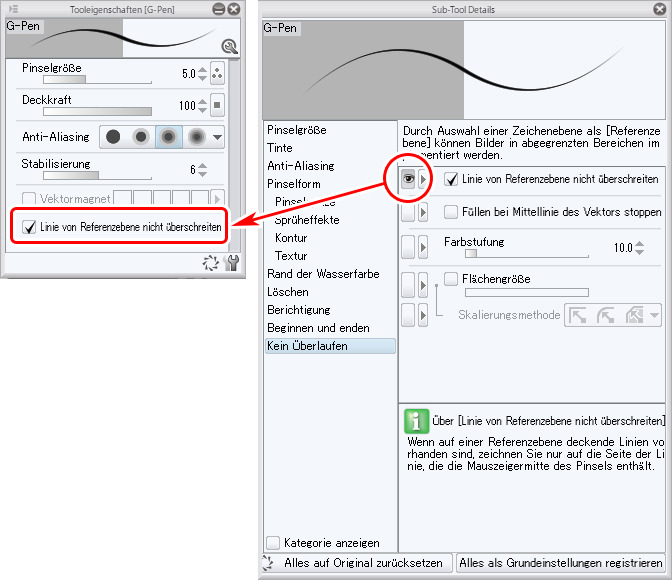Open Anti-Aliasing dropdown arrow

pyautogui.click(x=217, y=137)
